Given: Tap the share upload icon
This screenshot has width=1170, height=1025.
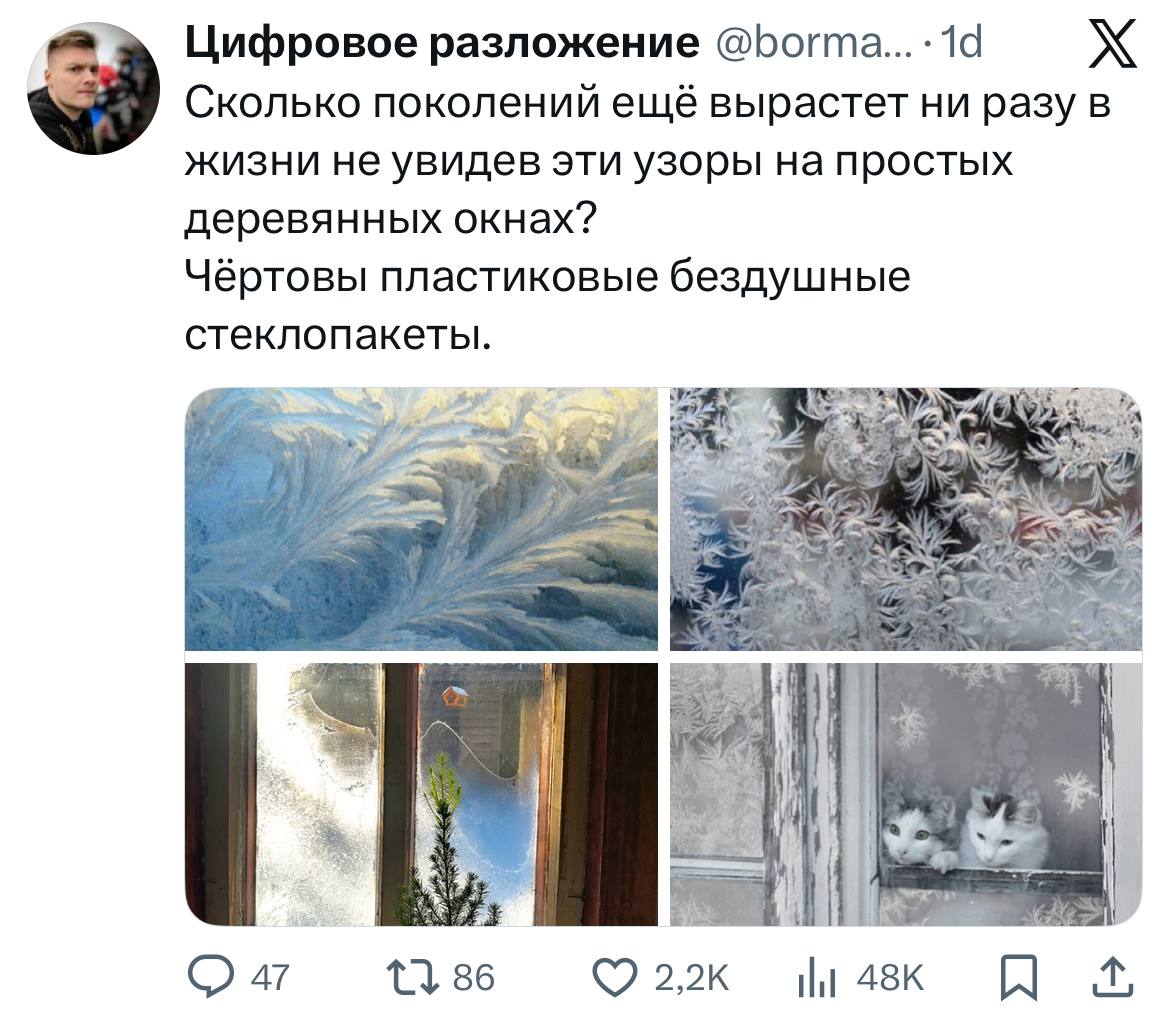Looking at the screenshot, I should 1113,977.
